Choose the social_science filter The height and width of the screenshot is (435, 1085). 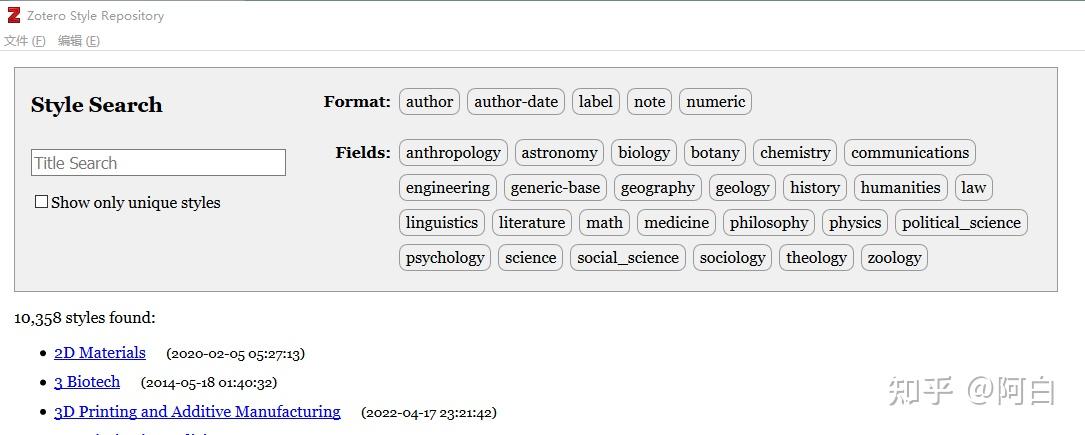(x=628, y=258)
